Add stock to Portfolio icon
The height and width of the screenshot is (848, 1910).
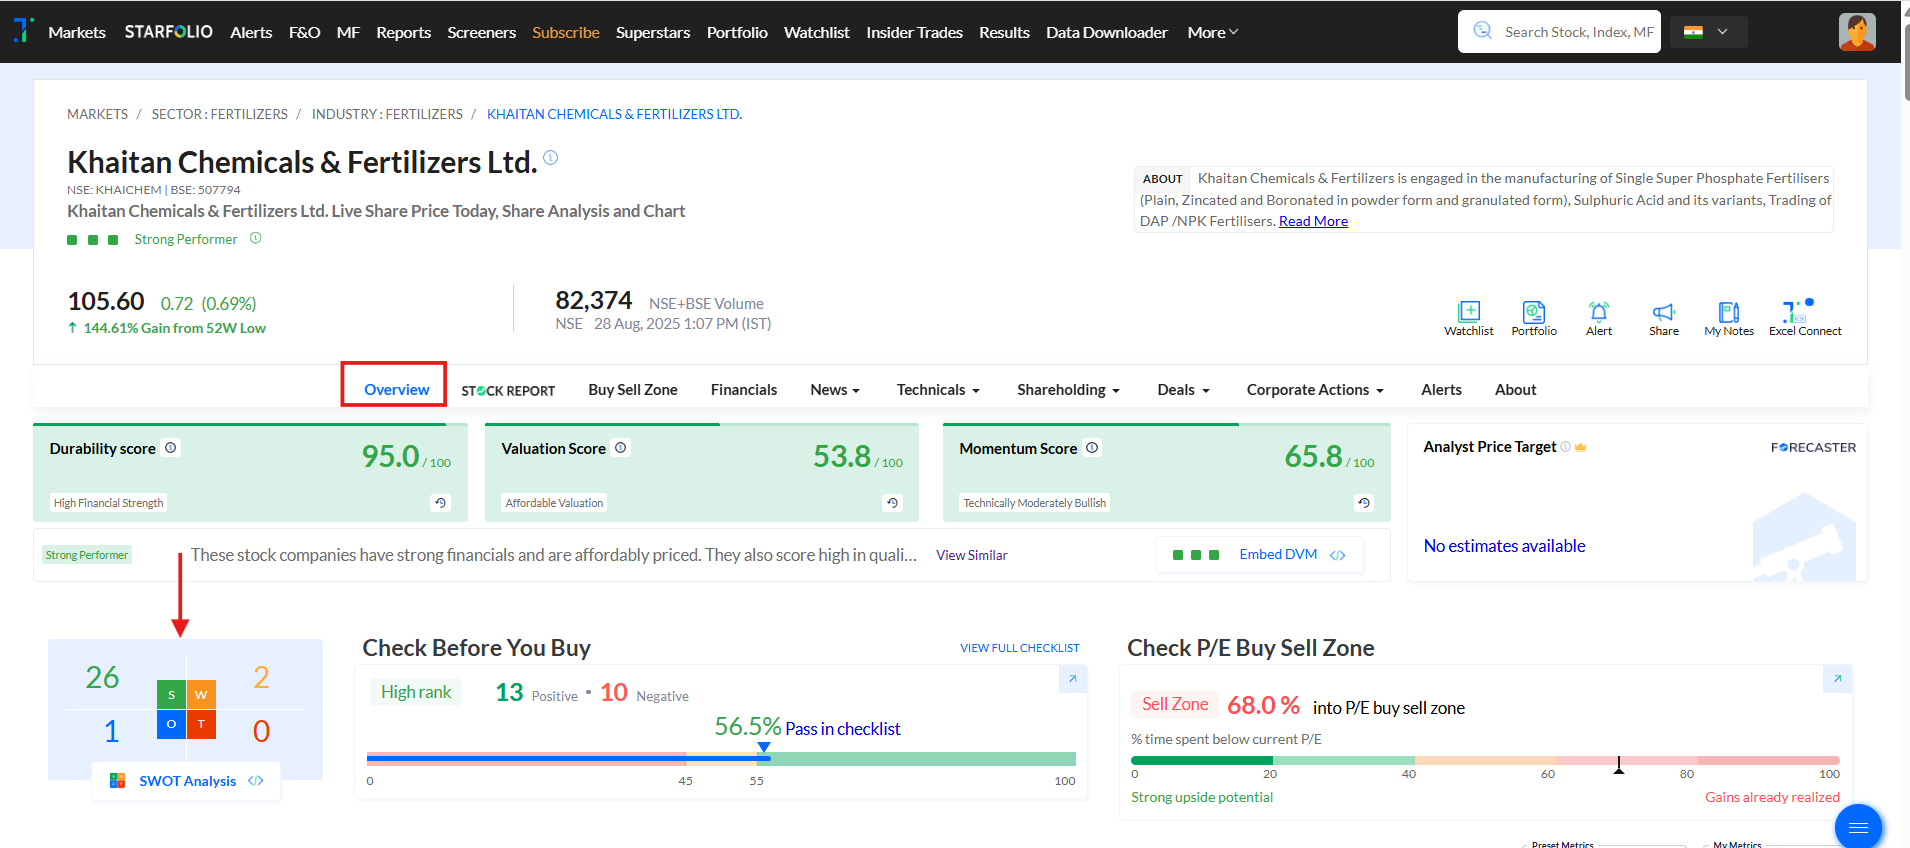point(1533,311)
